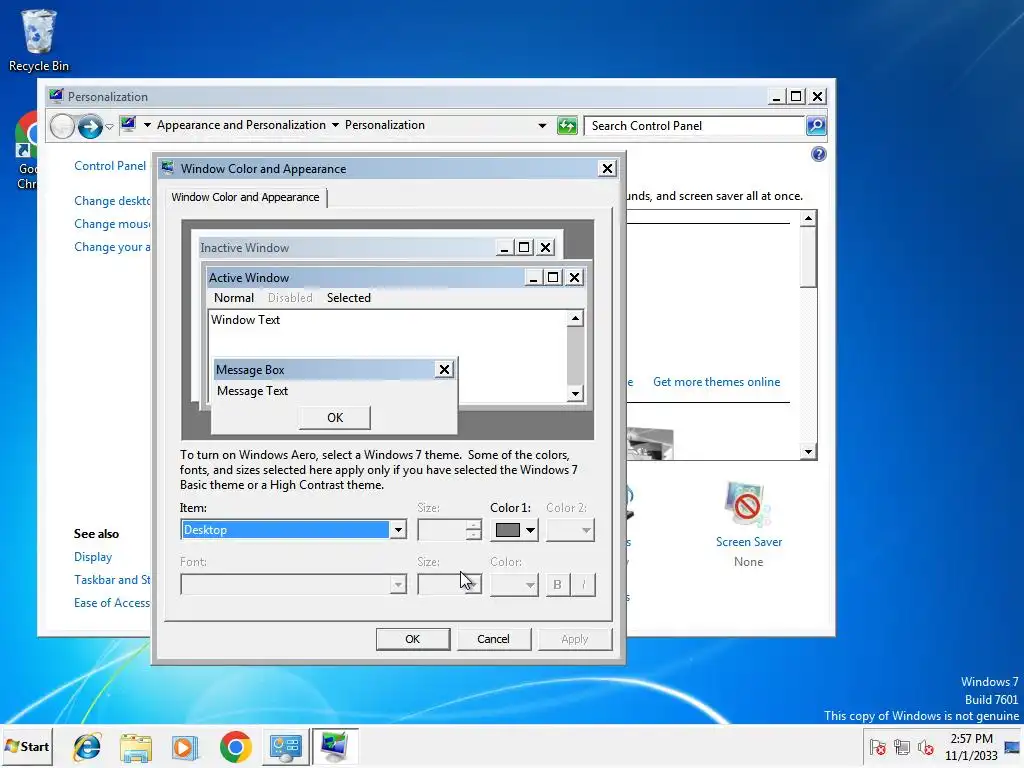Click the Color 1 swatch
The image size is (1024, 768).
click(x=507, y=530)
